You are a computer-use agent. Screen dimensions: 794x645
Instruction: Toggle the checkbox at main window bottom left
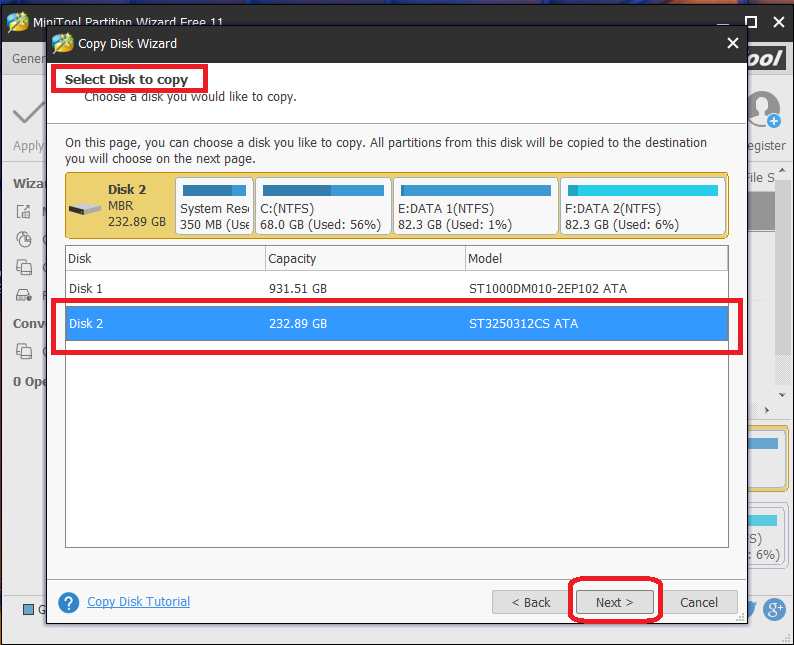click(28, 609)
